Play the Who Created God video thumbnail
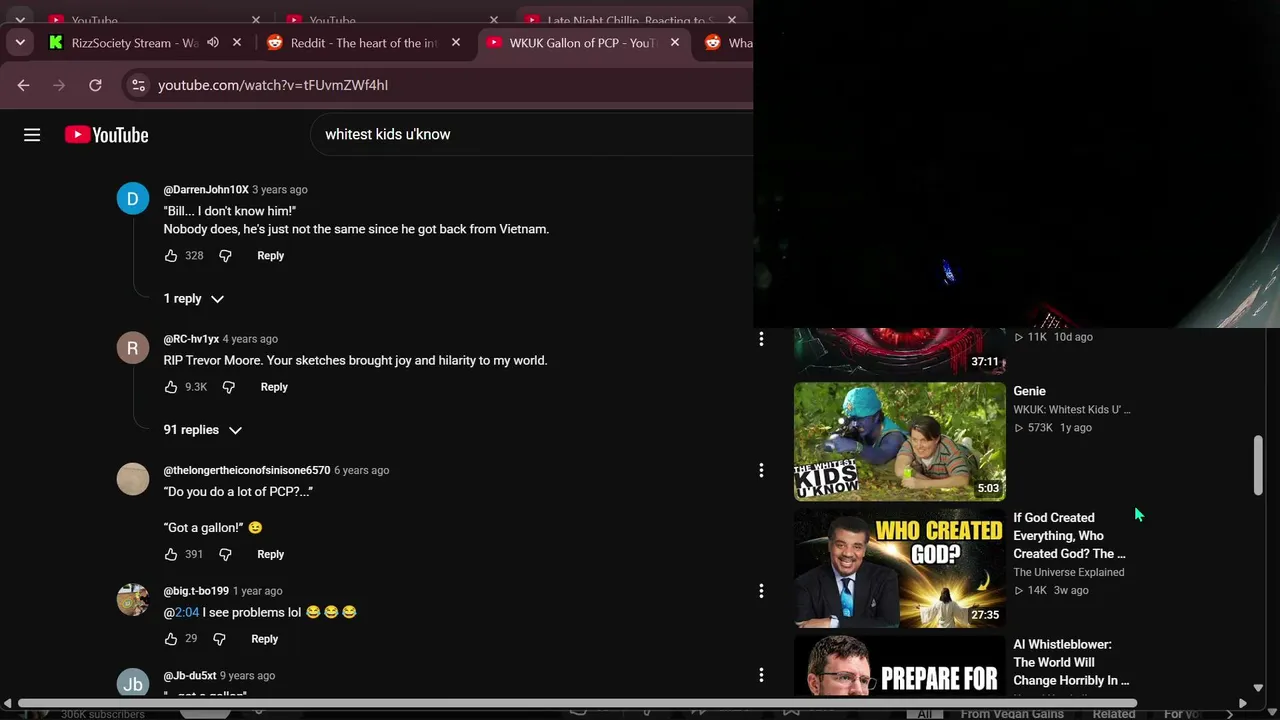The height and width of the screenshot is (720, 1280). point(900,568)
